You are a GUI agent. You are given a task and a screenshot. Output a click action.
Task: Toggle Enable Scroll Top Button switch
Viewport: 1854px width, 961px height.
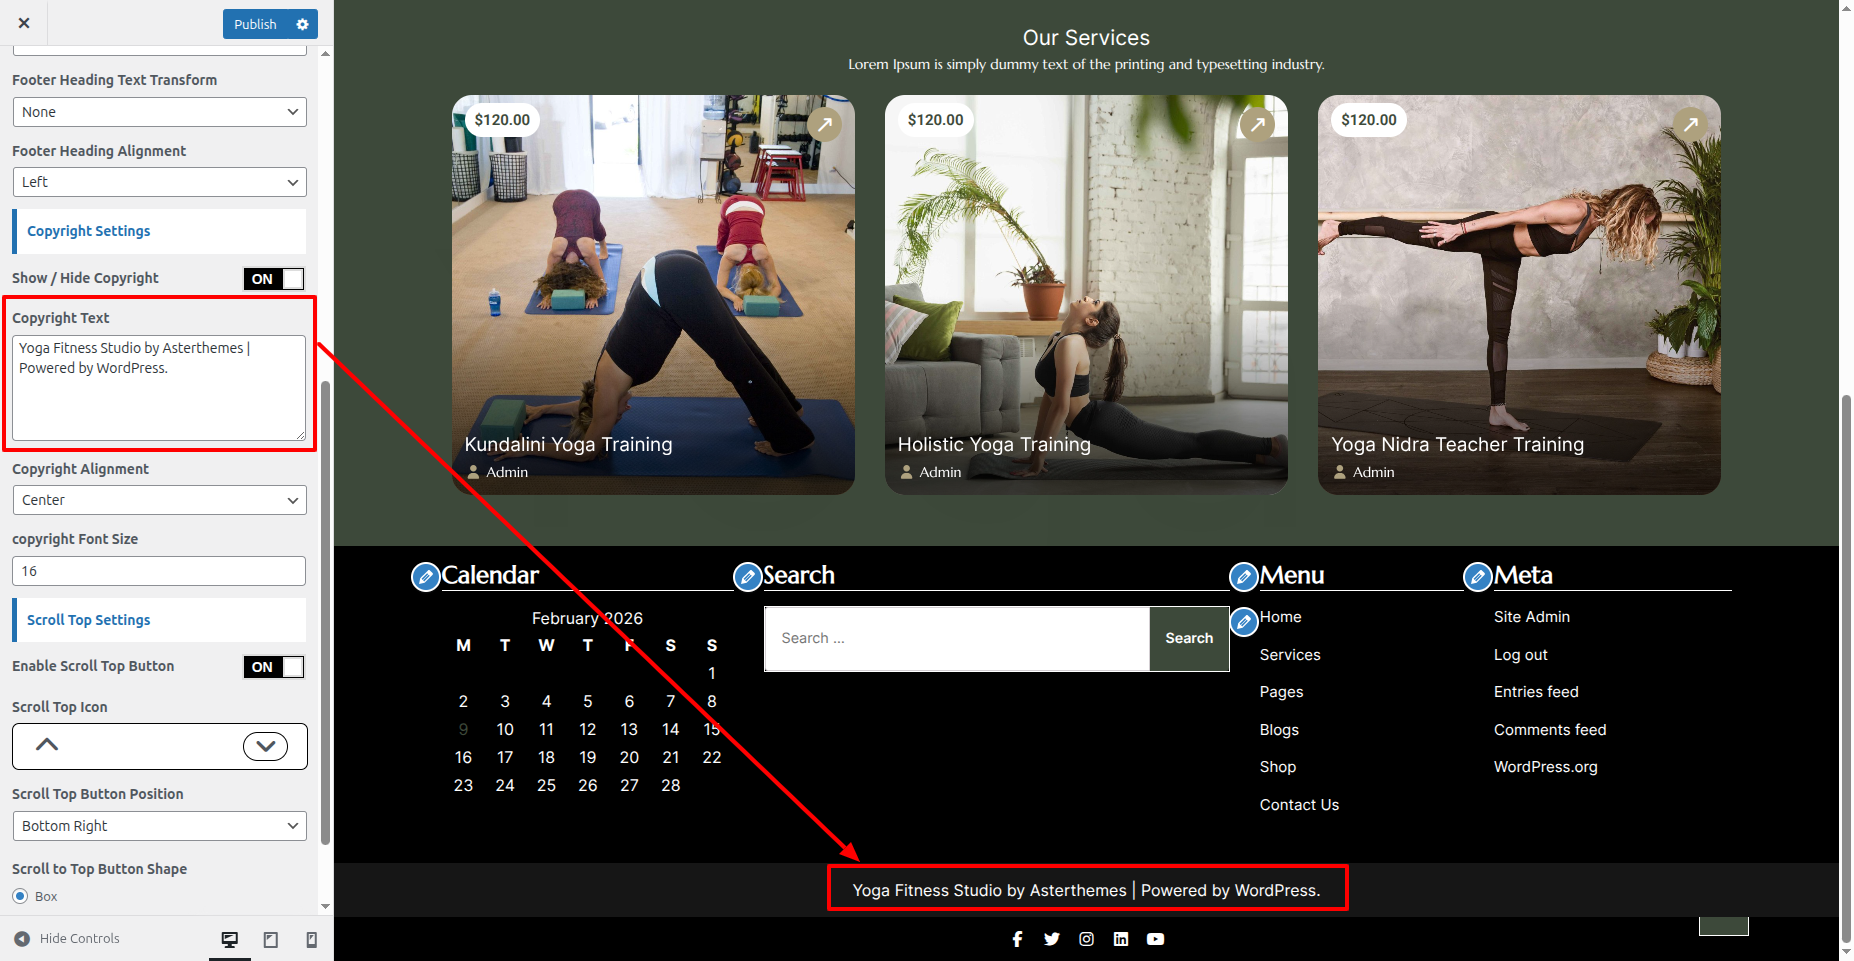[274, 667]
